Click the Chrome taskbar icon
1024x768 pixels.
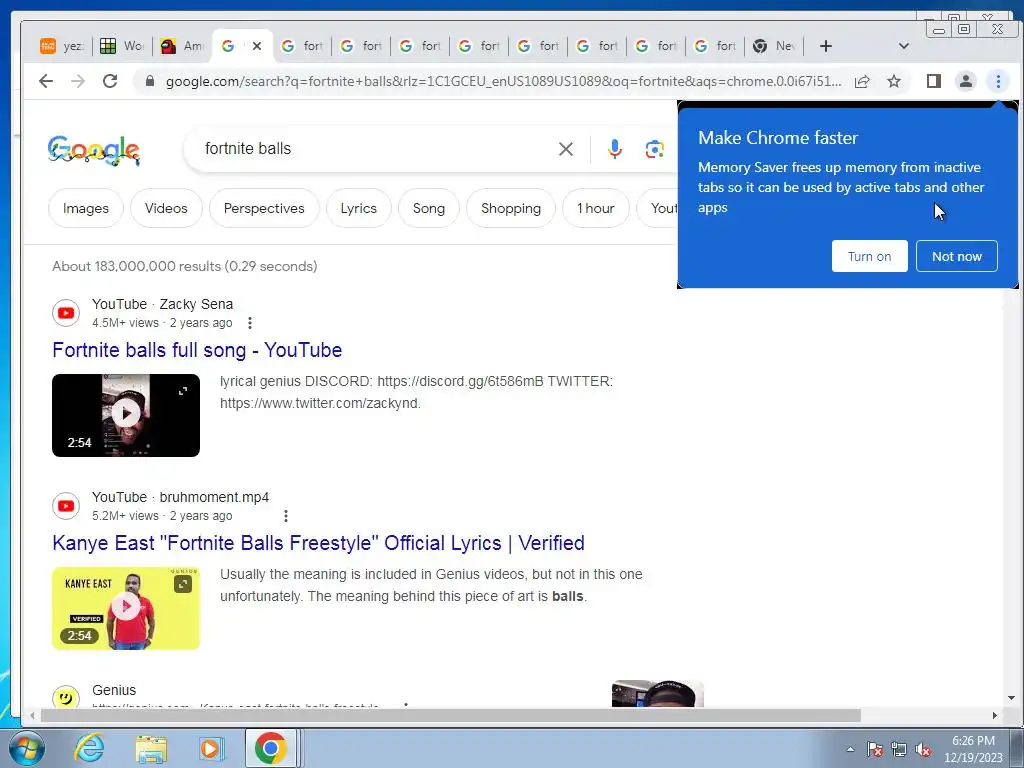271,748
